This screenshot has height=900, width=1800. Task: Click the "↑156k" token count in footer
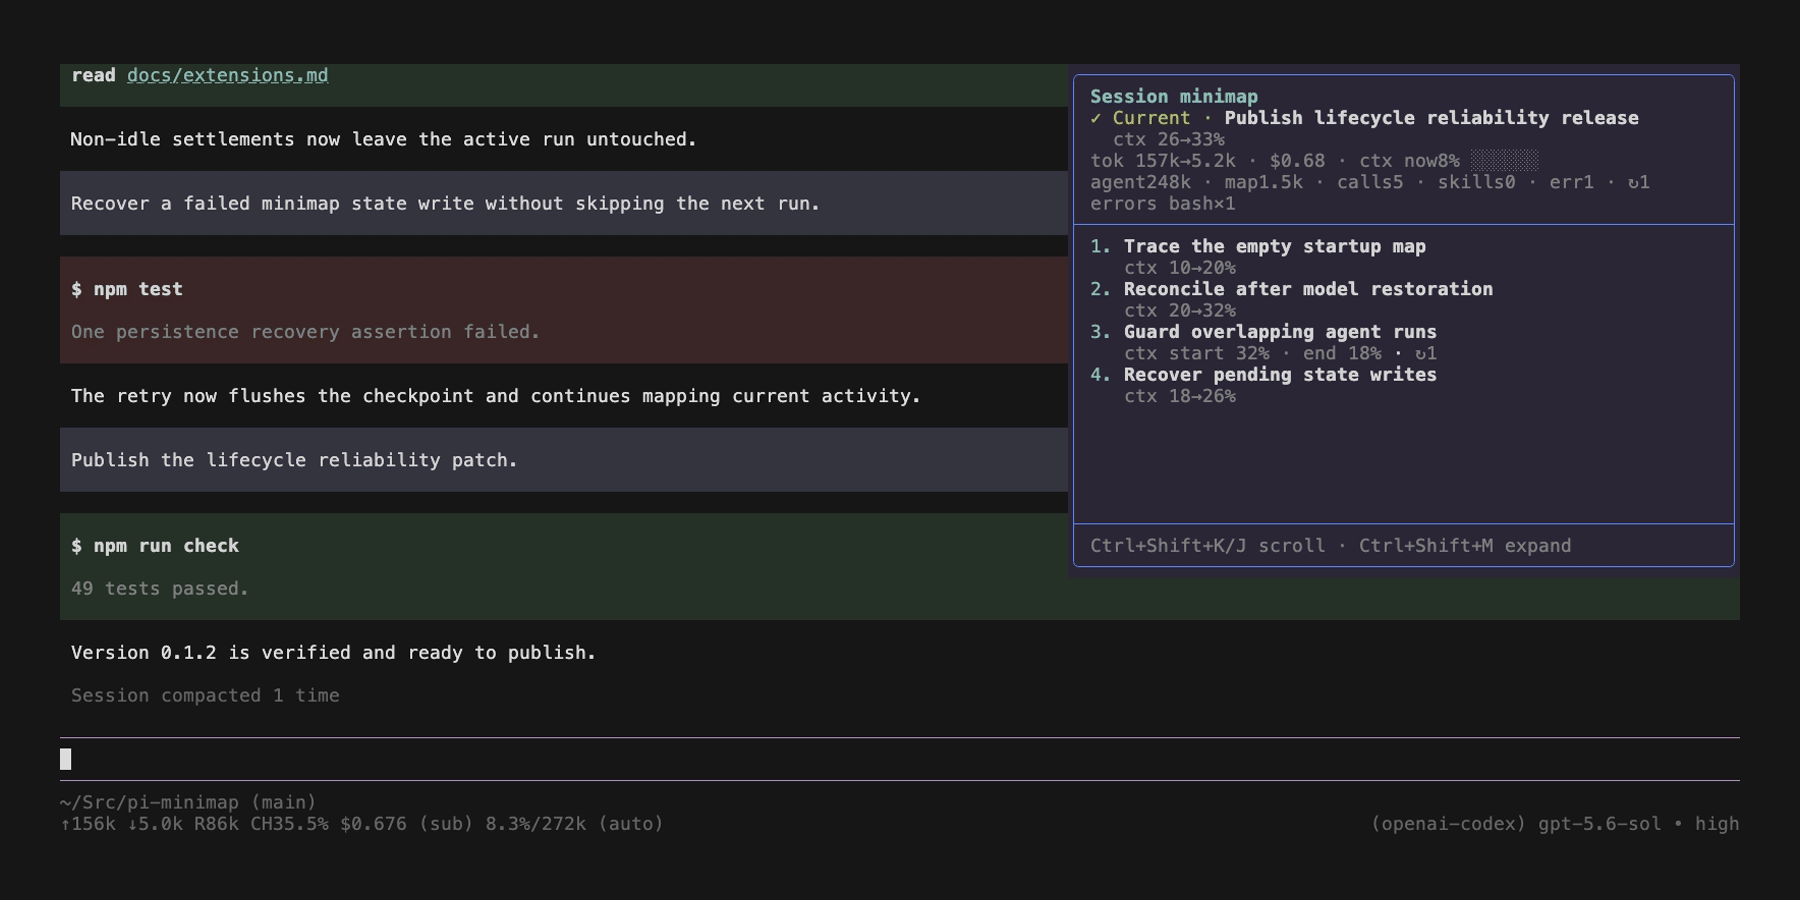click(88, 824)
